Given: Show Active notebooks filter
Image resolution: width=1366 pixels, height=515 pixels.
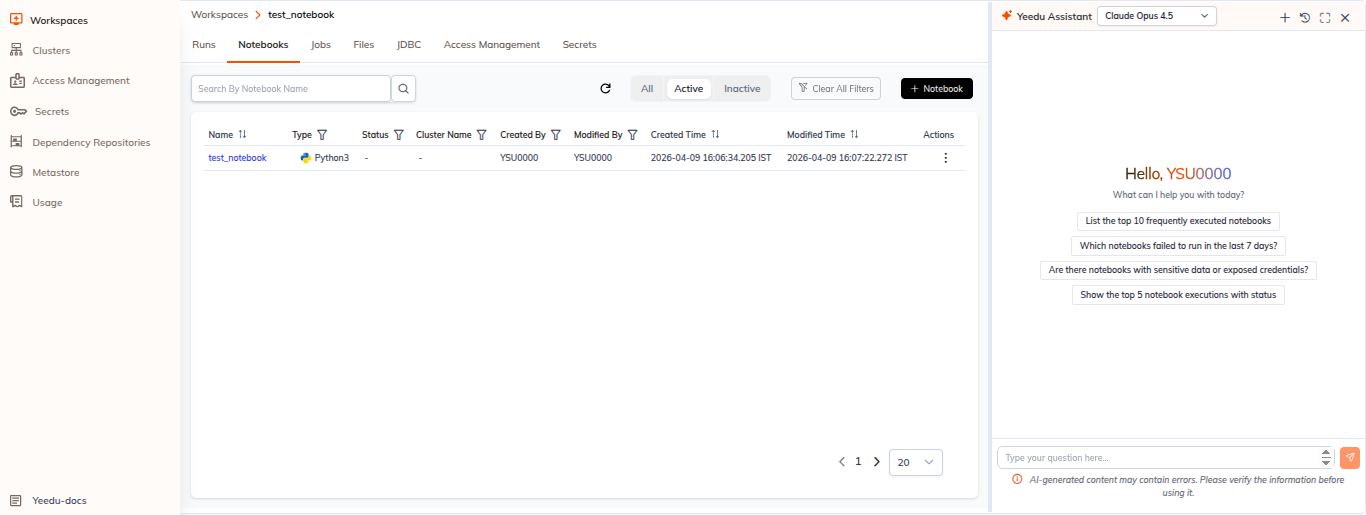Looking at the screenshot, I should (x=689, y=89).
